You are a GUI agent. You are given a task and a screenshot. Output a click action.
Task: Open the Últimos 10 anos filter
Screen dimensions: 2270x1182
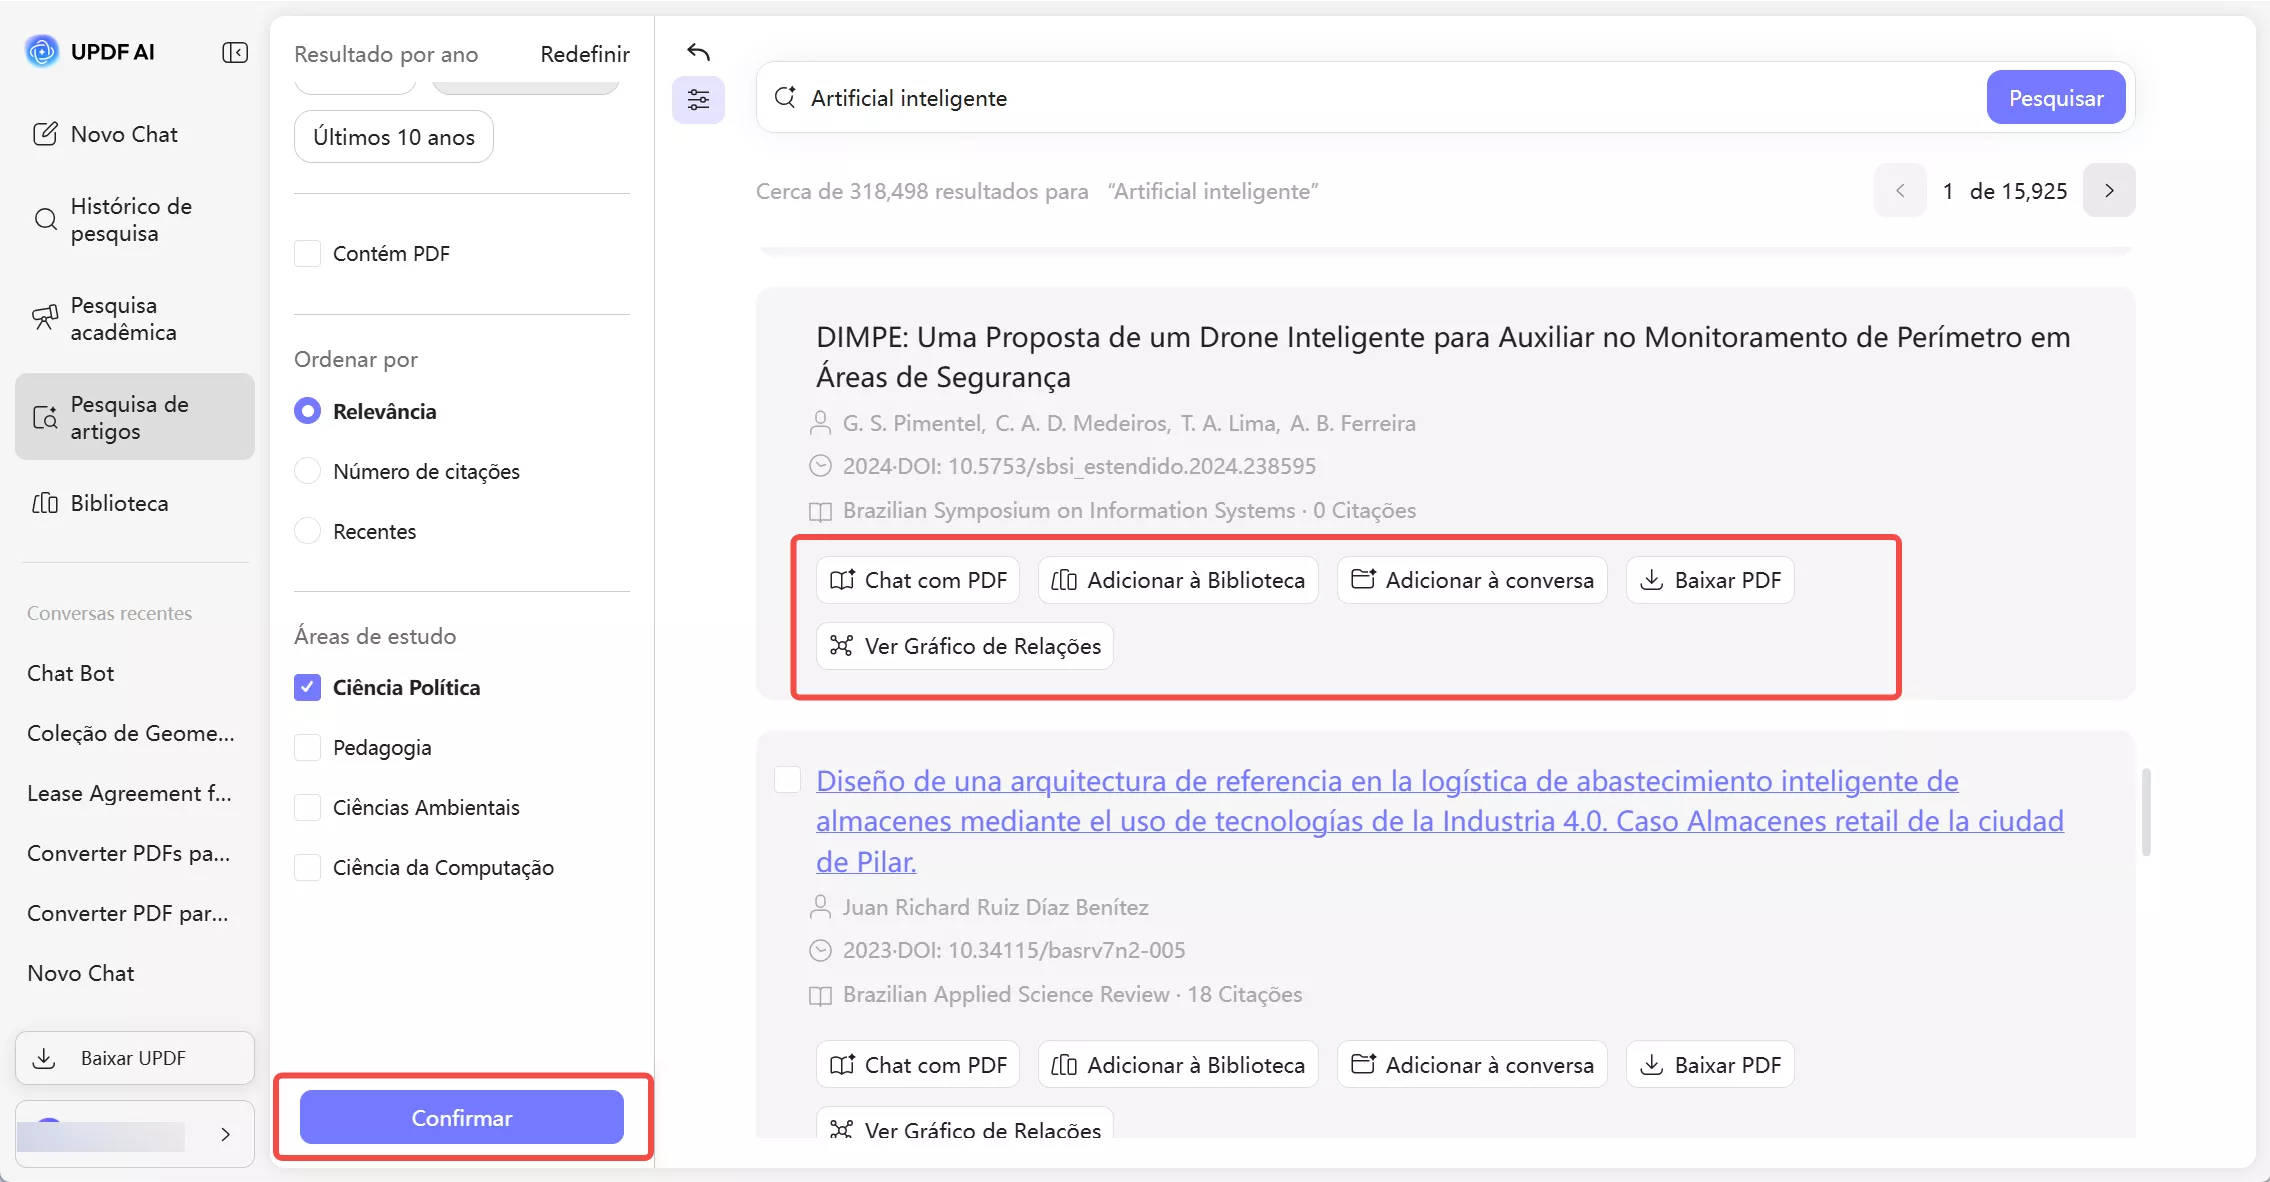[x=393, y=137]
